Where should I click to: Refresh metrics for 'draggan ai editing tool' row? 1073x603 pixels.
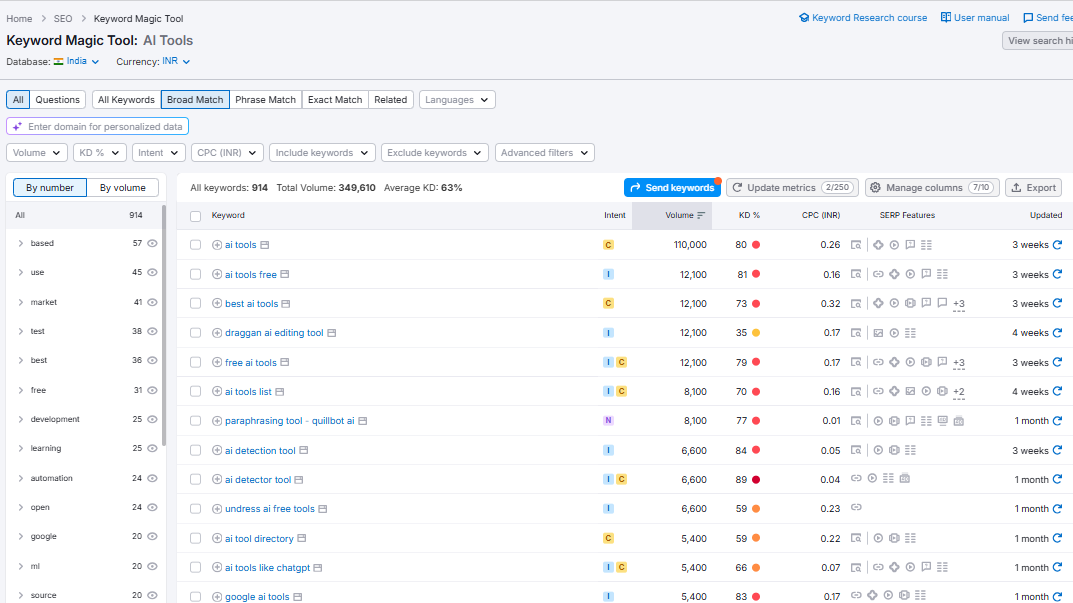coord(1057,333)
